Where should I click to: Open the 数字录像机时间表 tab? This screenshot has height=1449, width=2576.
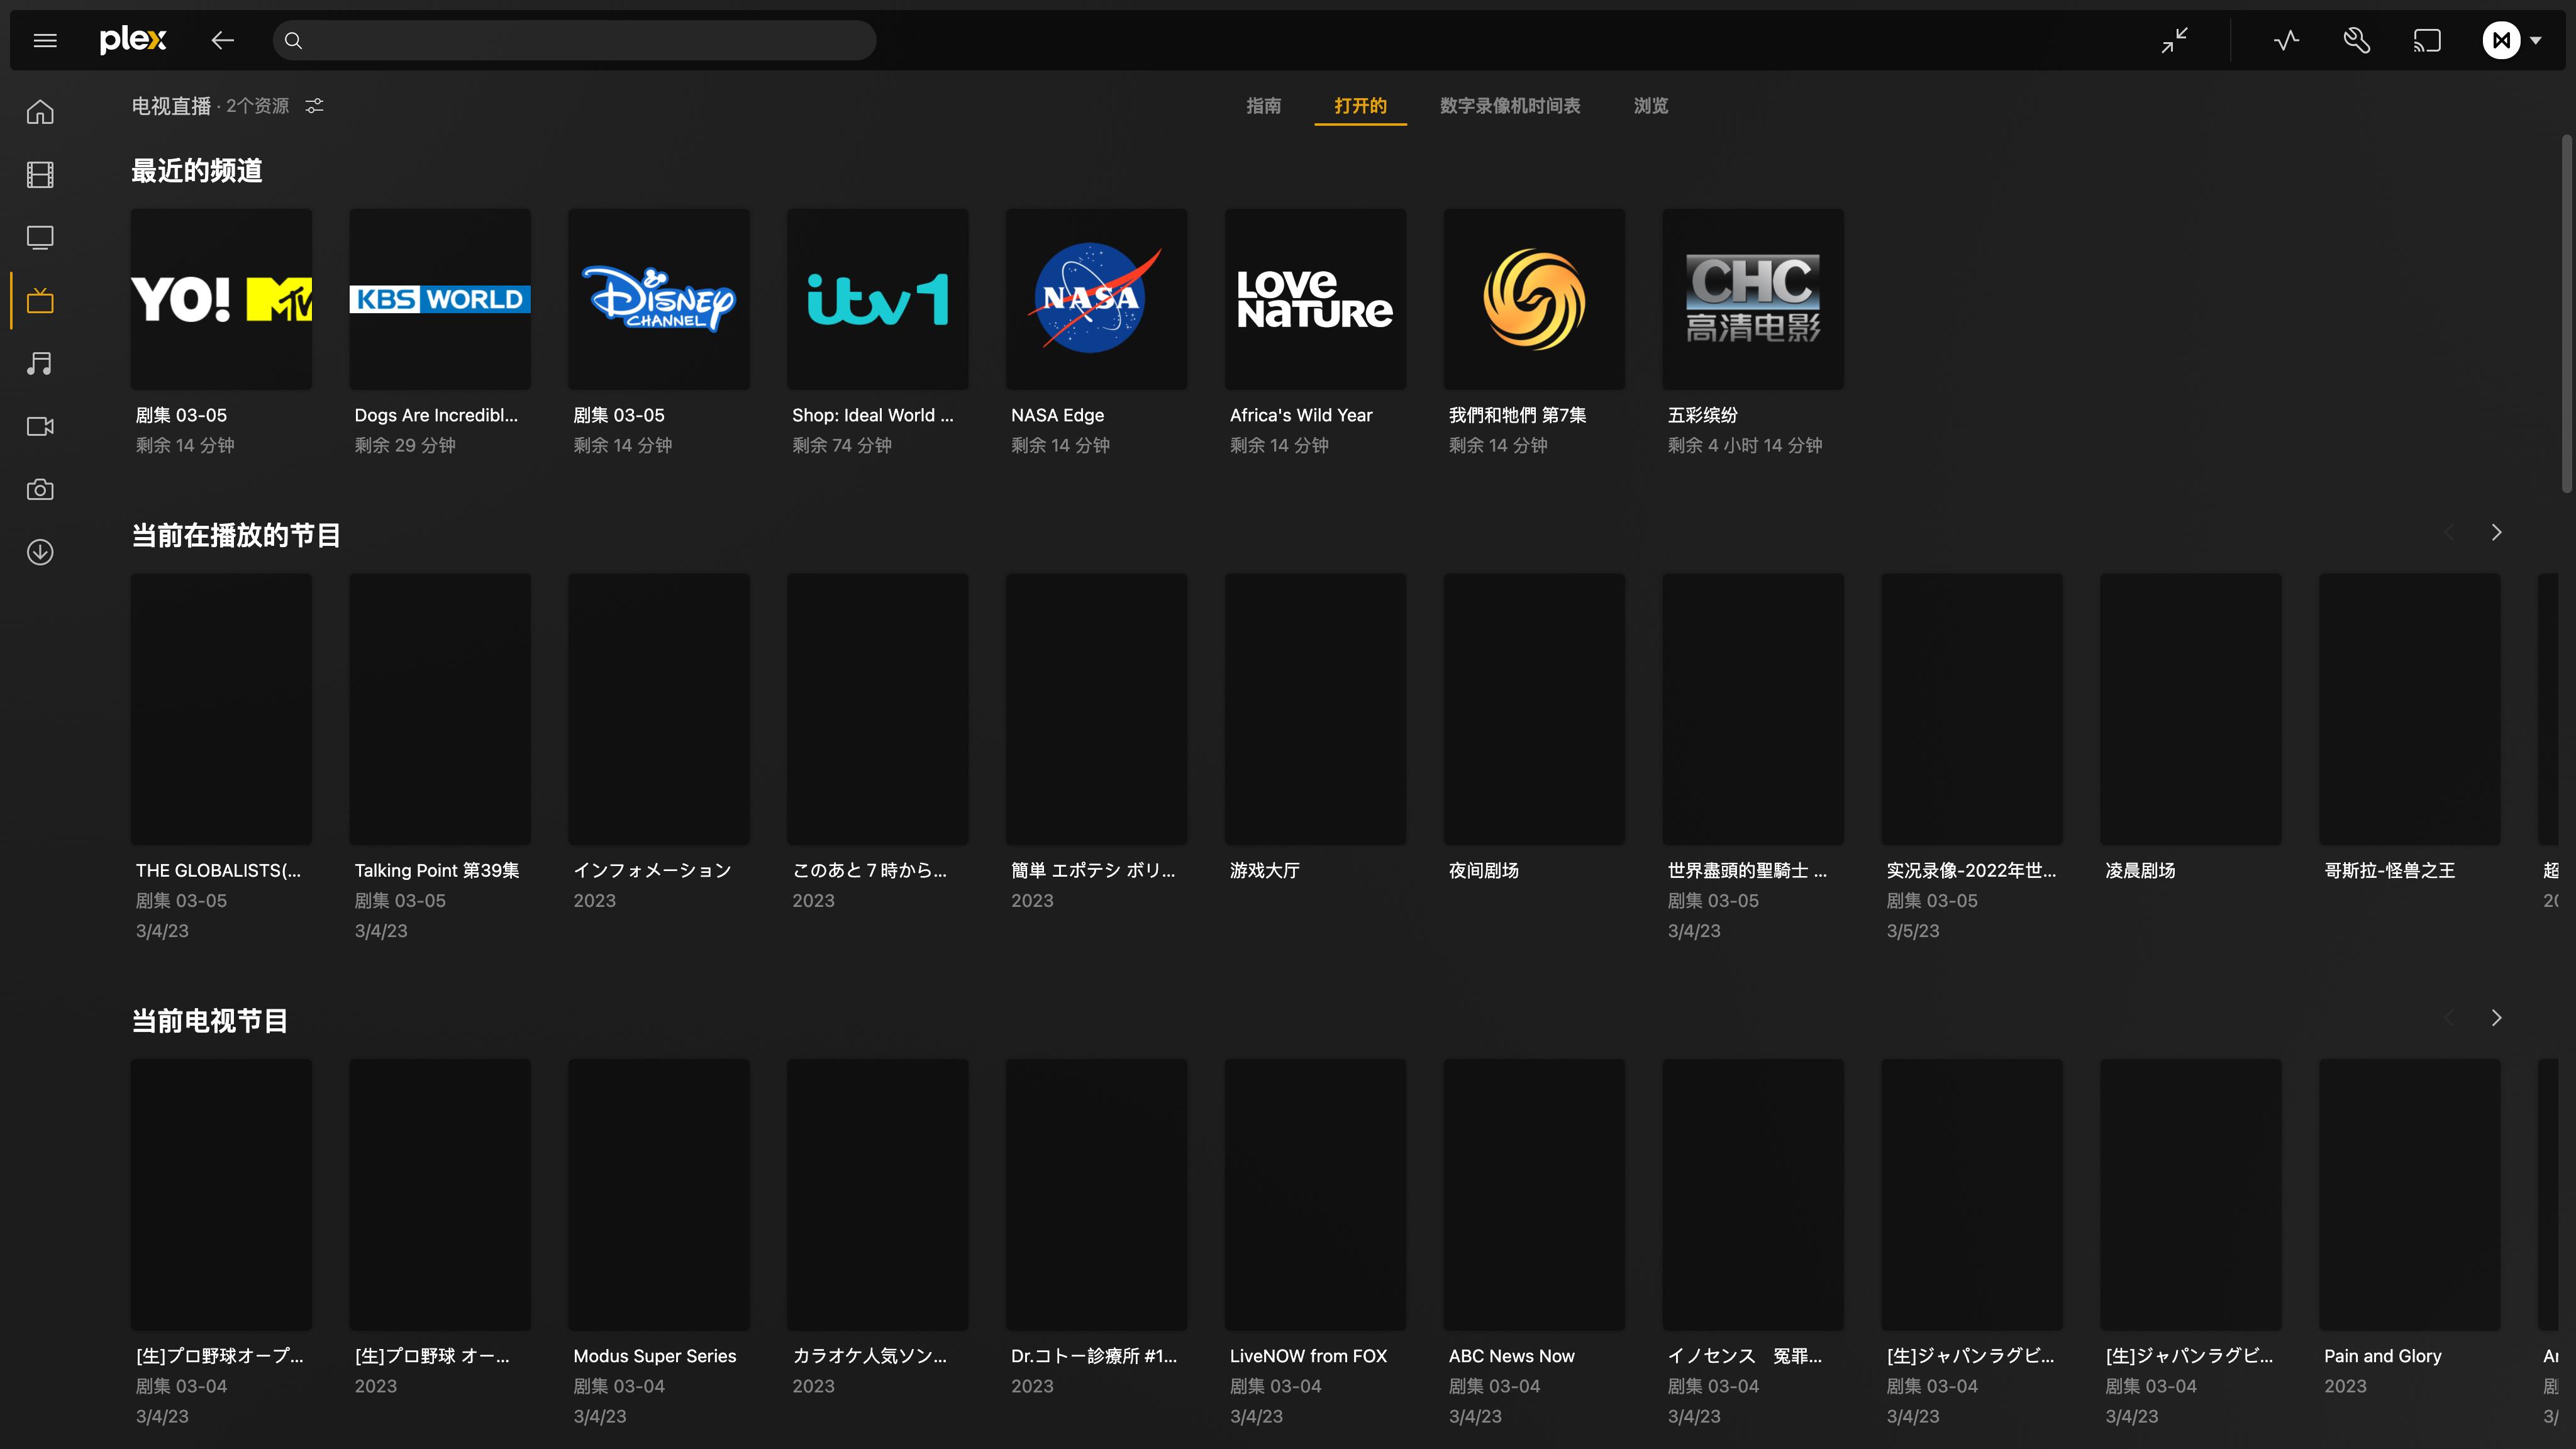point(1510,106)
